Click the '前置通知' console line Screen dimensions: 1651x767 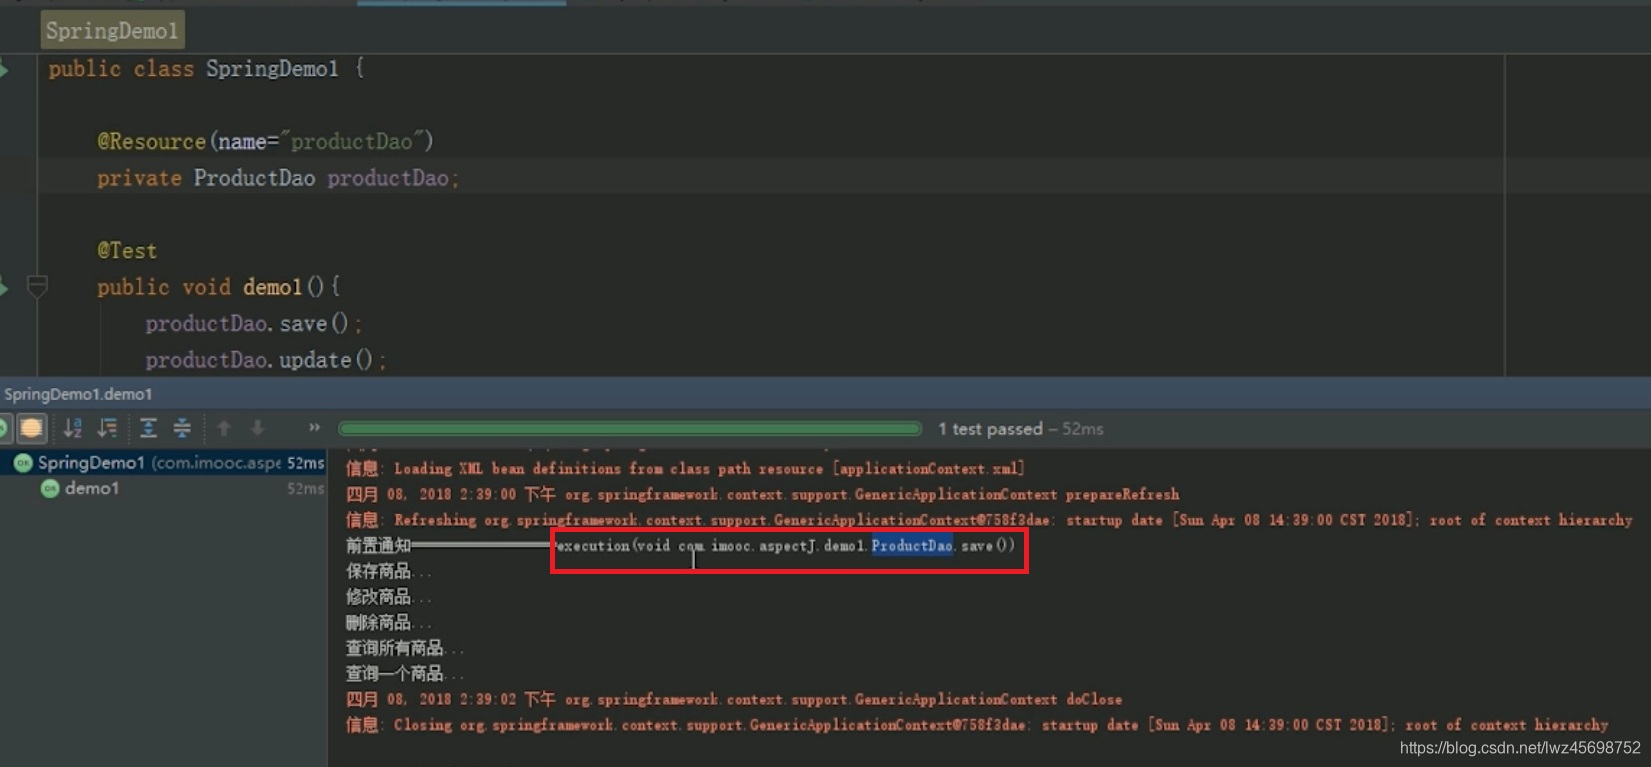(680, 545)
